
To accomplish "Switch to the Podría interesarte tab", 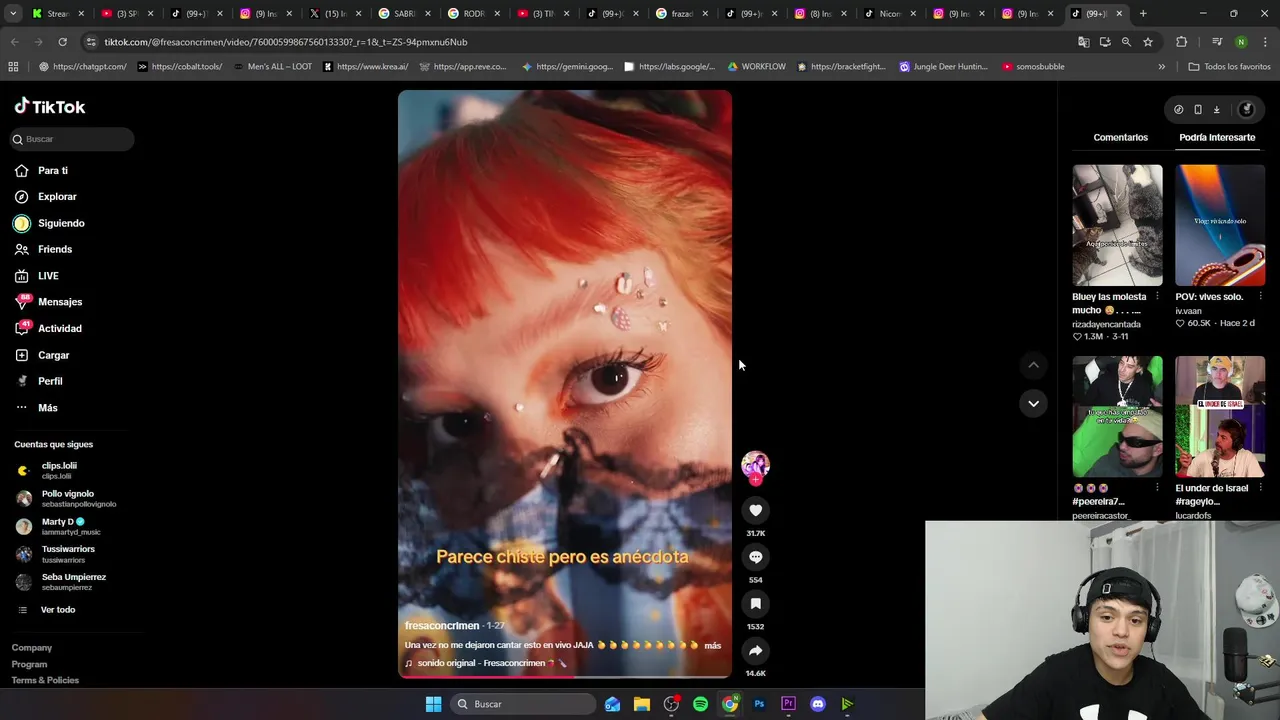I will click(1217, 137).
